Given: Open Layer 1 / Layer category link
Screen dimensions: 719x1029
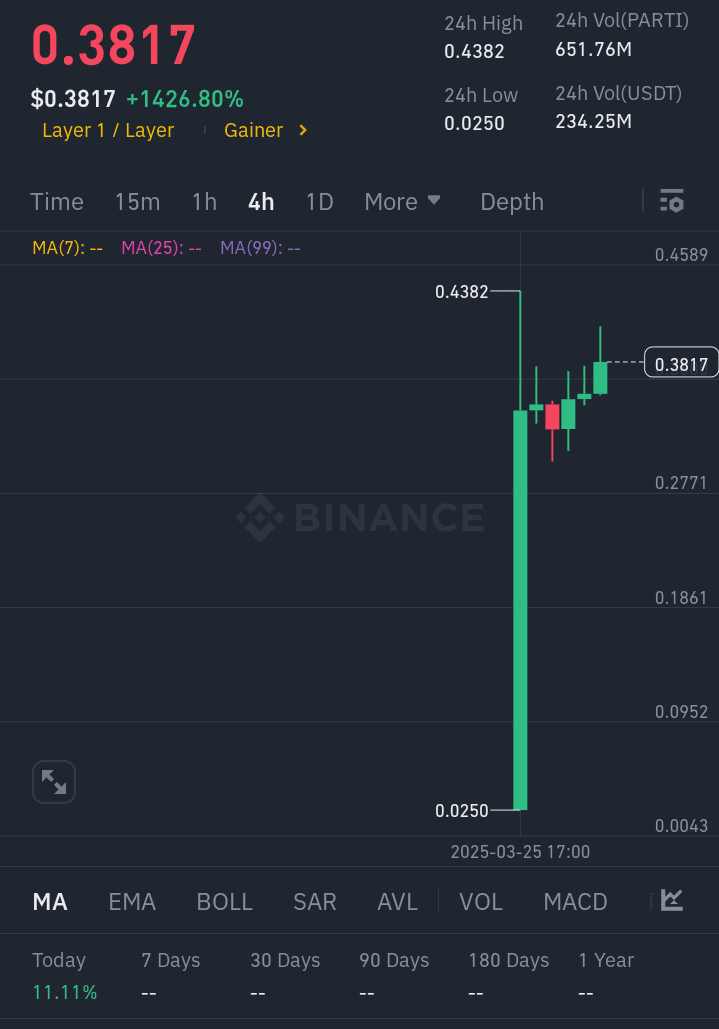Looking at the screenshot, I should click(108, 130).
